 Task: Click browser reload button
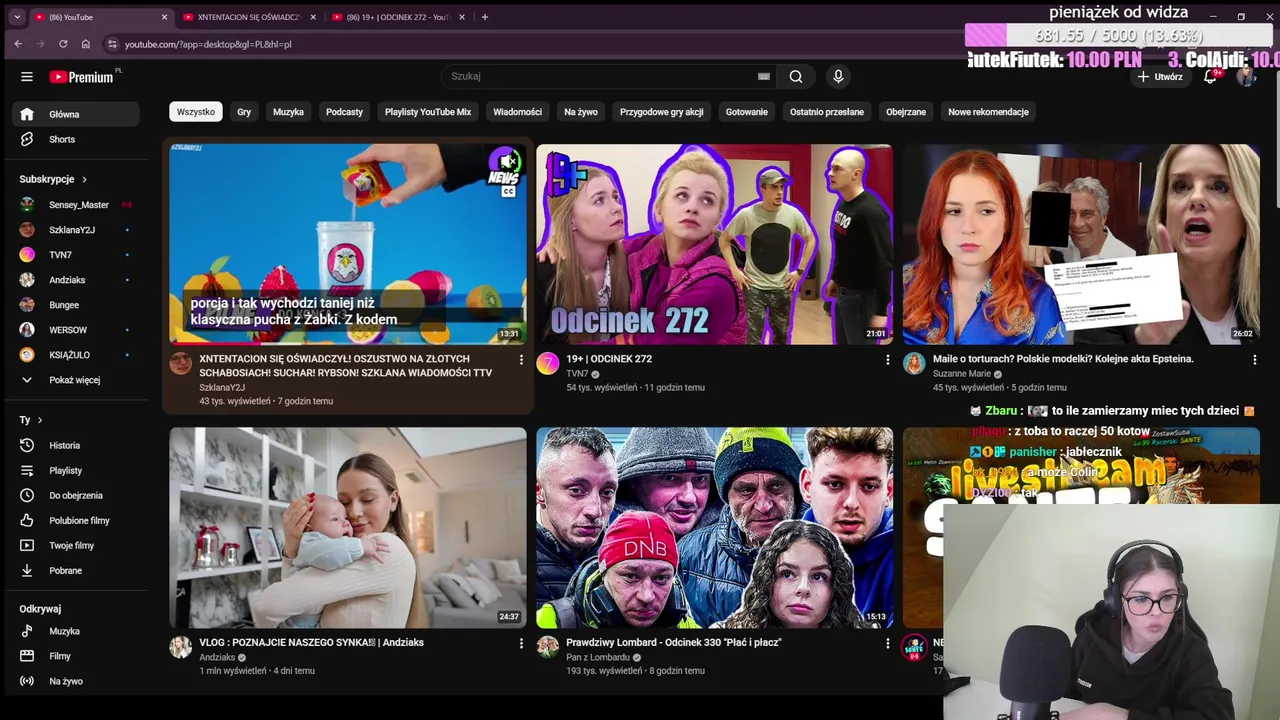click(63, 44)
